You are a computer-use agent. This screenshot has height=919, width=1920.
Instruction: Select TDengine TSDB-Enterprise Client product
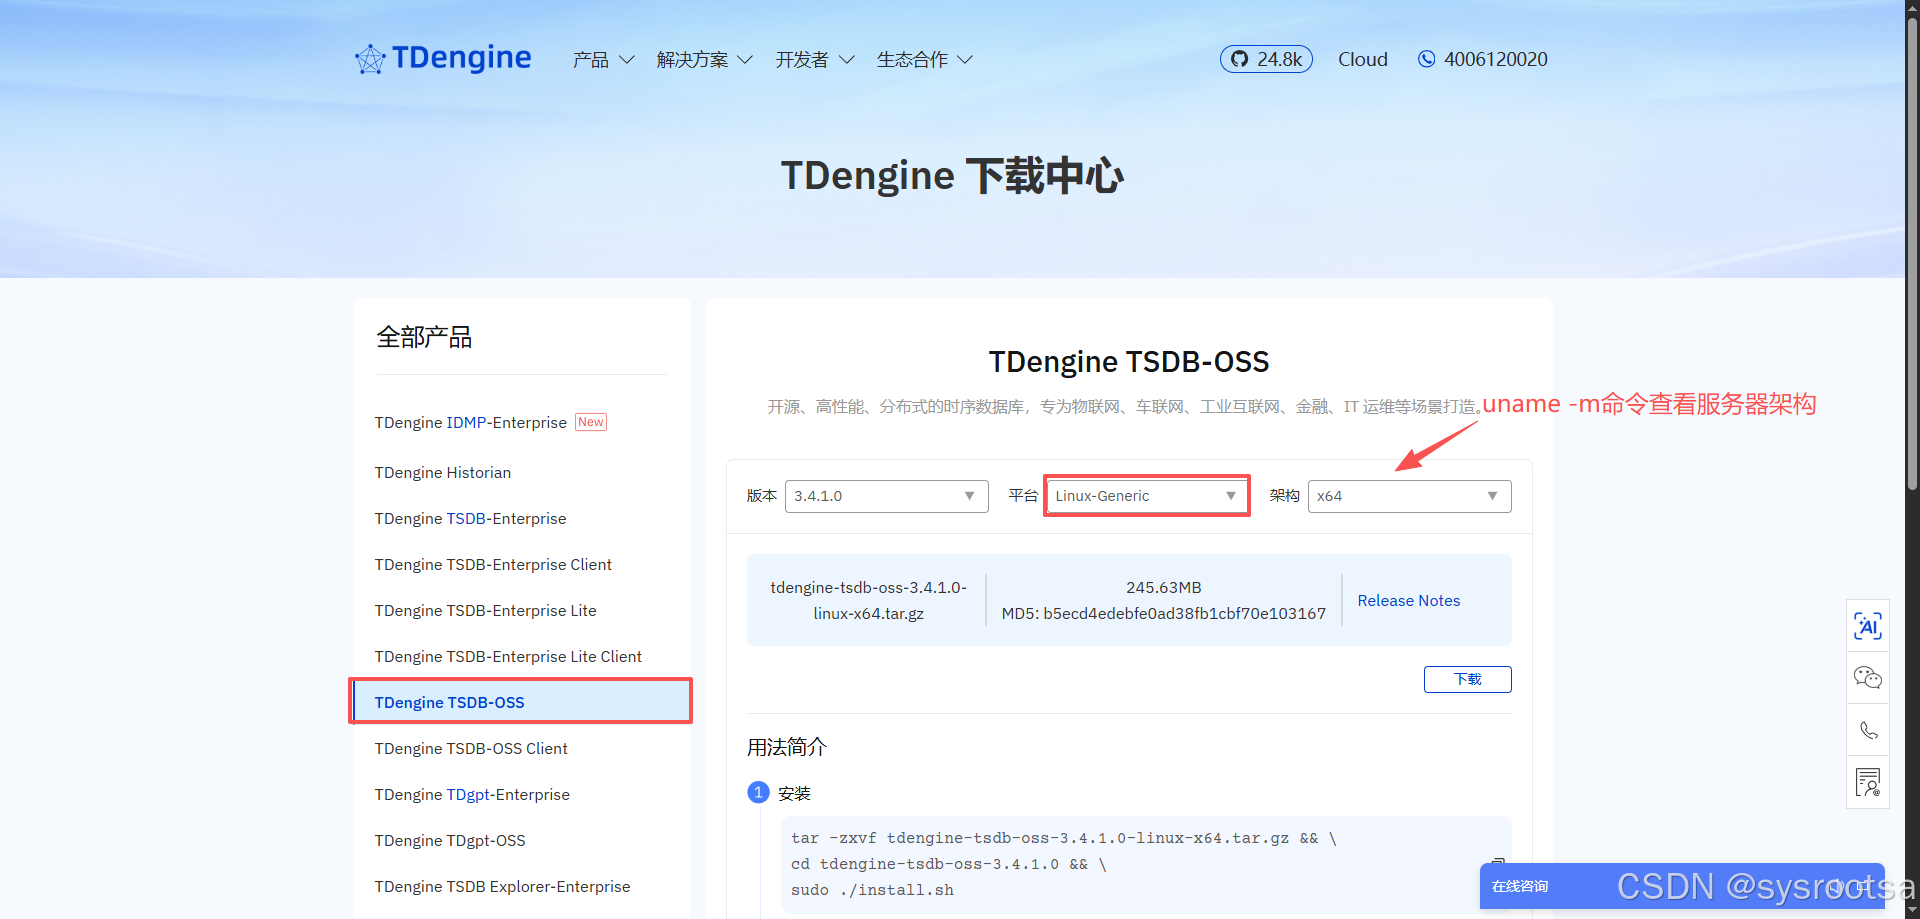[493, 564]
